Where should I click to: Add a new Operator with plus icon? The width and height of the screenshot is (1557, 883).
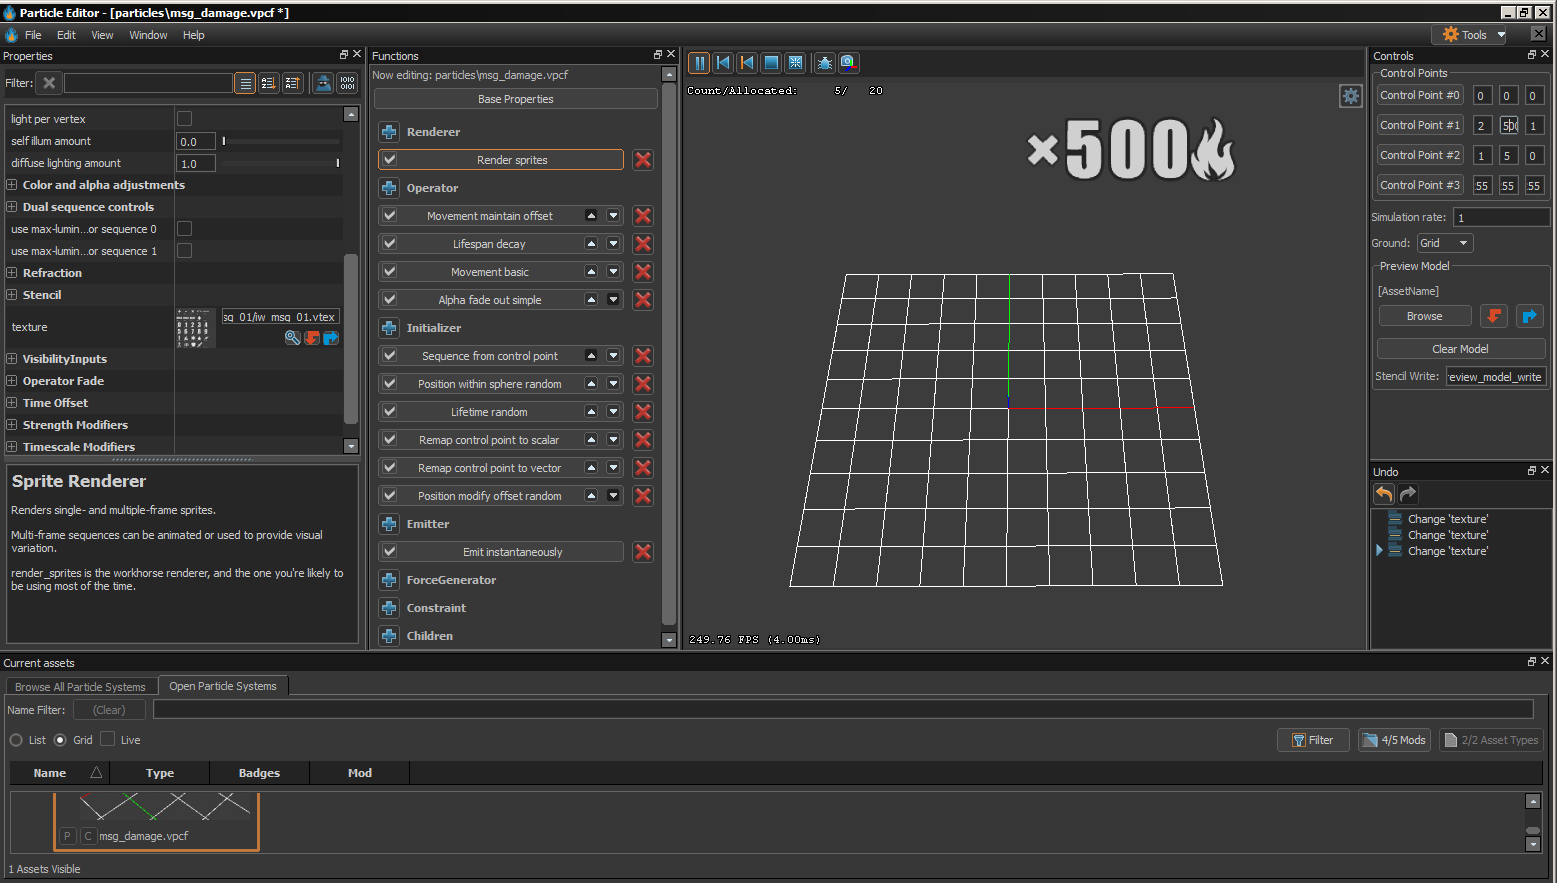point(389,188)
